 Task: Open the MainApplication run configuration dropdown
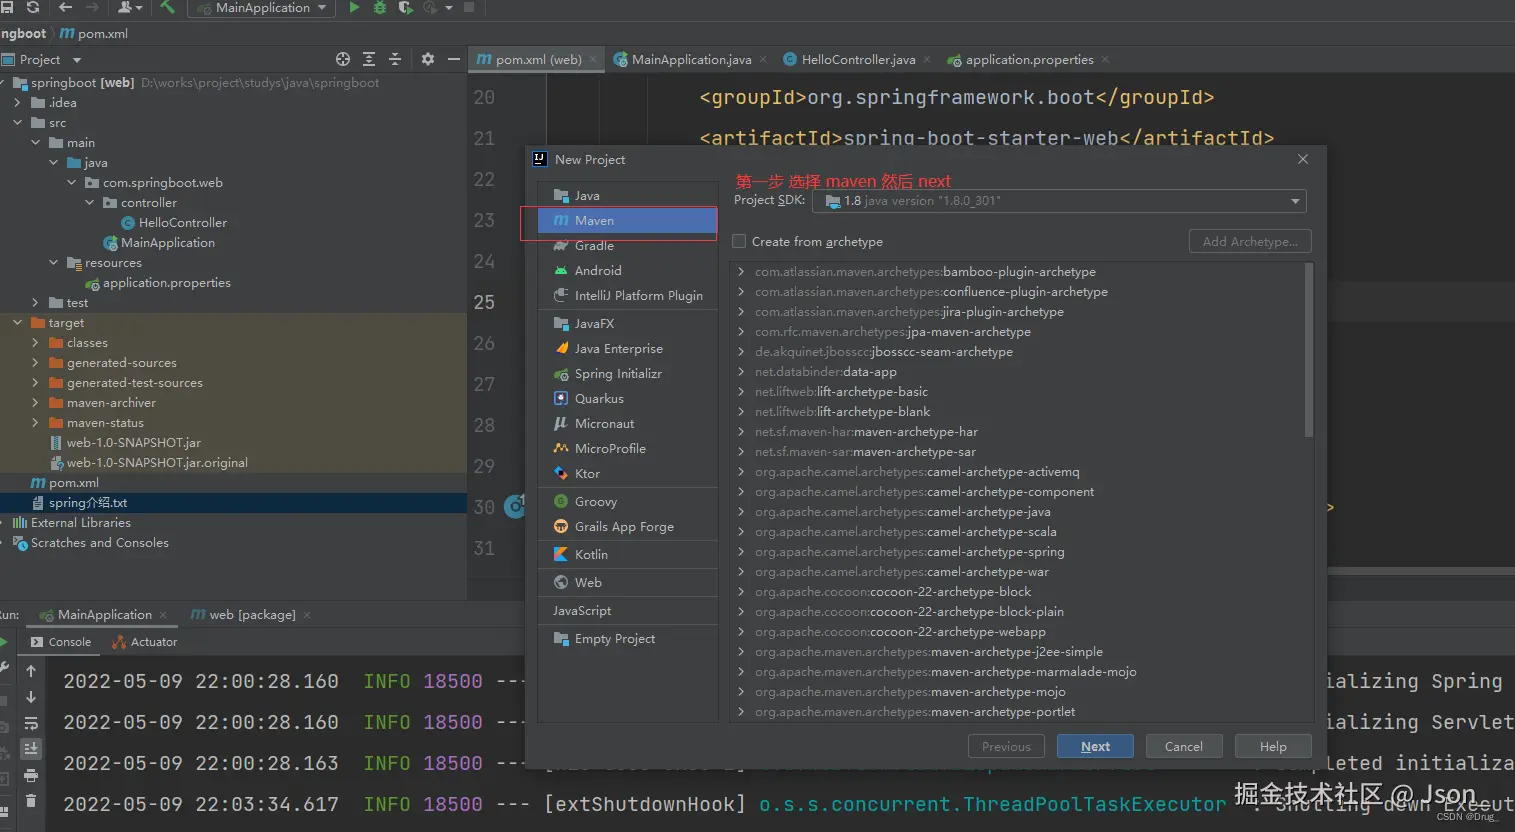tap(263, 8)
